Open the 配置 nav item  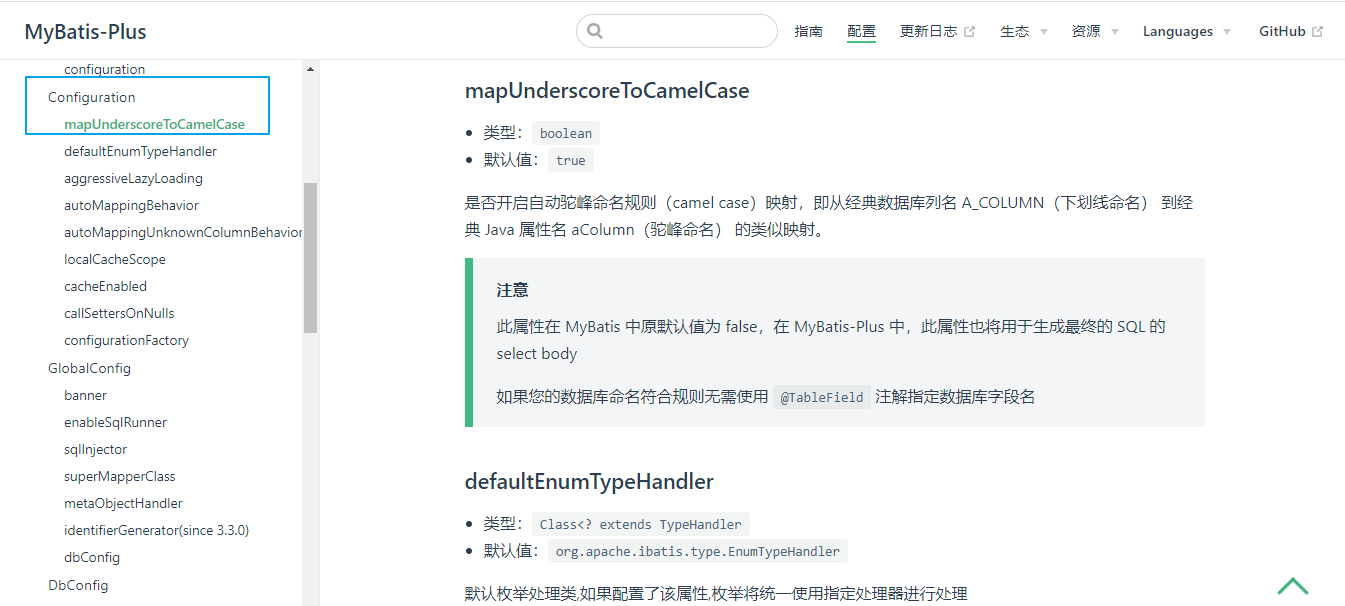[x=861, y=31]
